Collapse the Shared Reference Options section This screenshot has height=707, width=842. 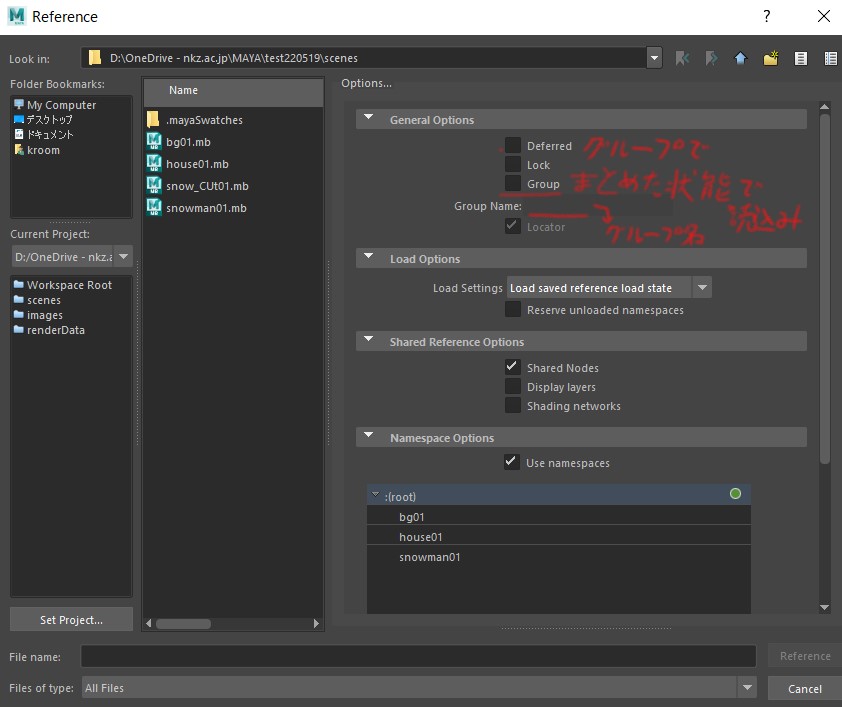(368, 339)
